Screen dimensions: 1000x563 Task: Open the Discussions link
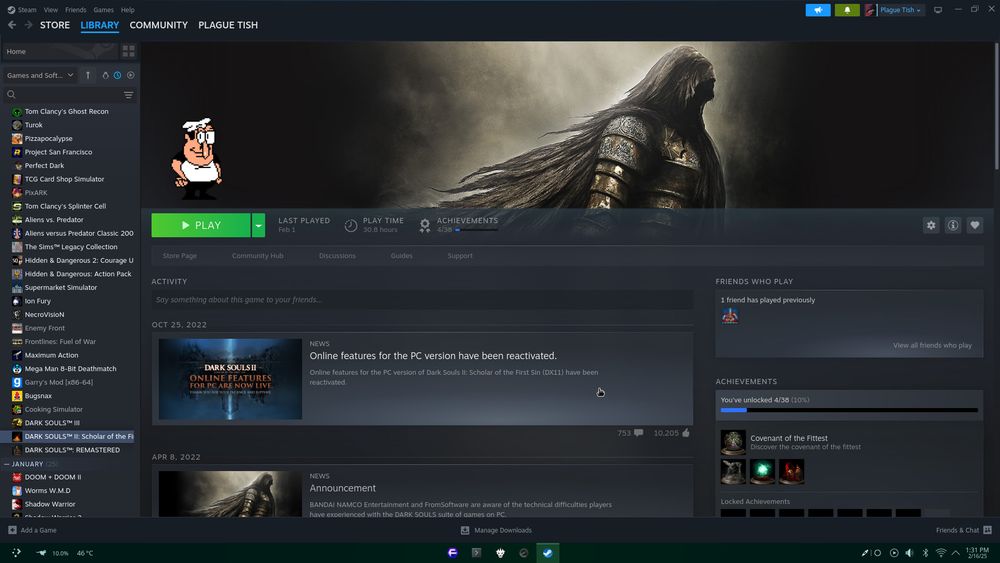[337, 256]
